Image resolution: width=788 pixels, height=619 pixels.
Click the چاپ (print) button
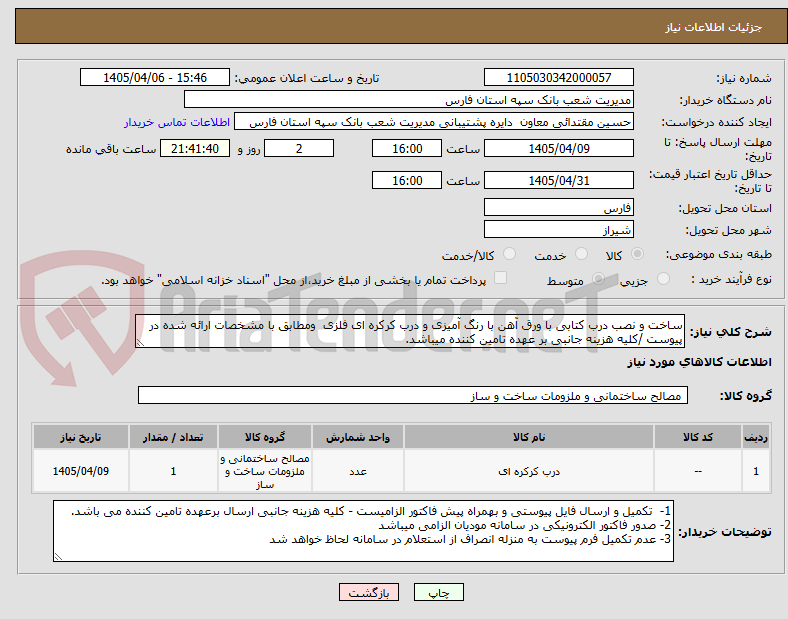[x=438, y=592]
